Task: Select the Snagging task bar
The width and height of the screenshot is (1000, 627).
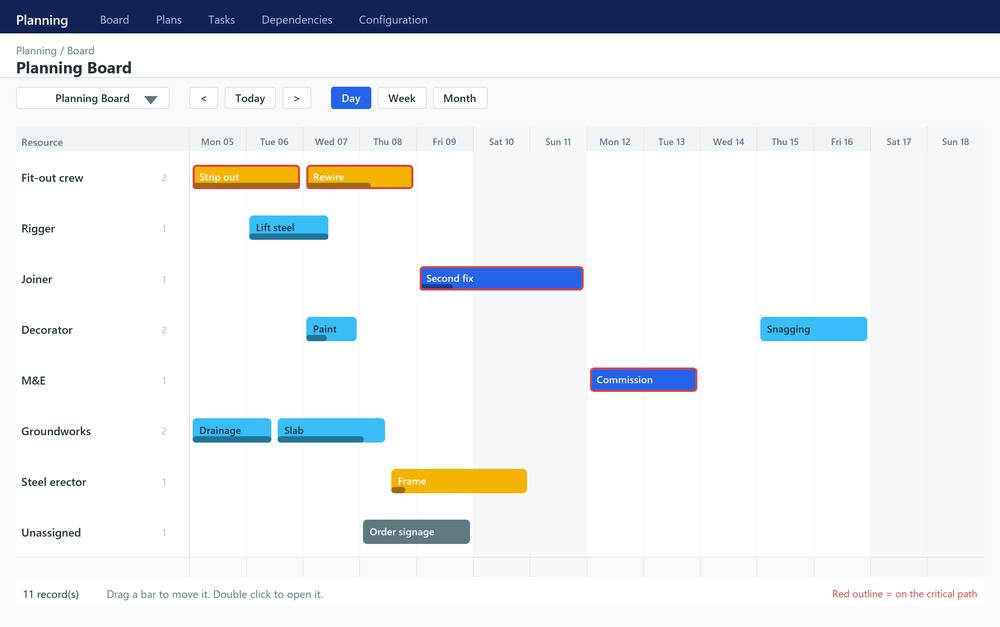Action: [814, 329]
